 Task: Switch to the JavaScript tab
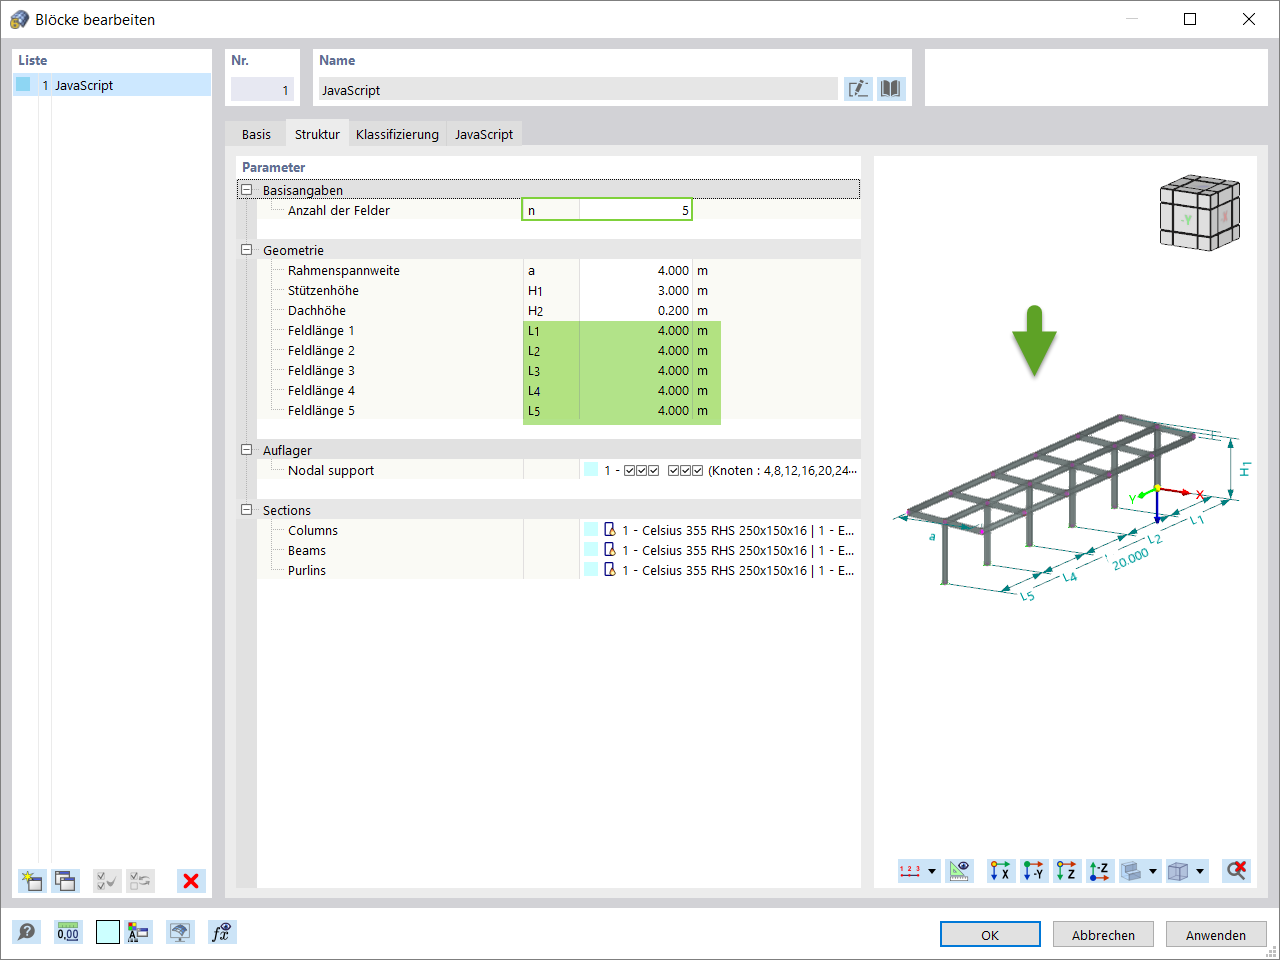coord(484,134)
